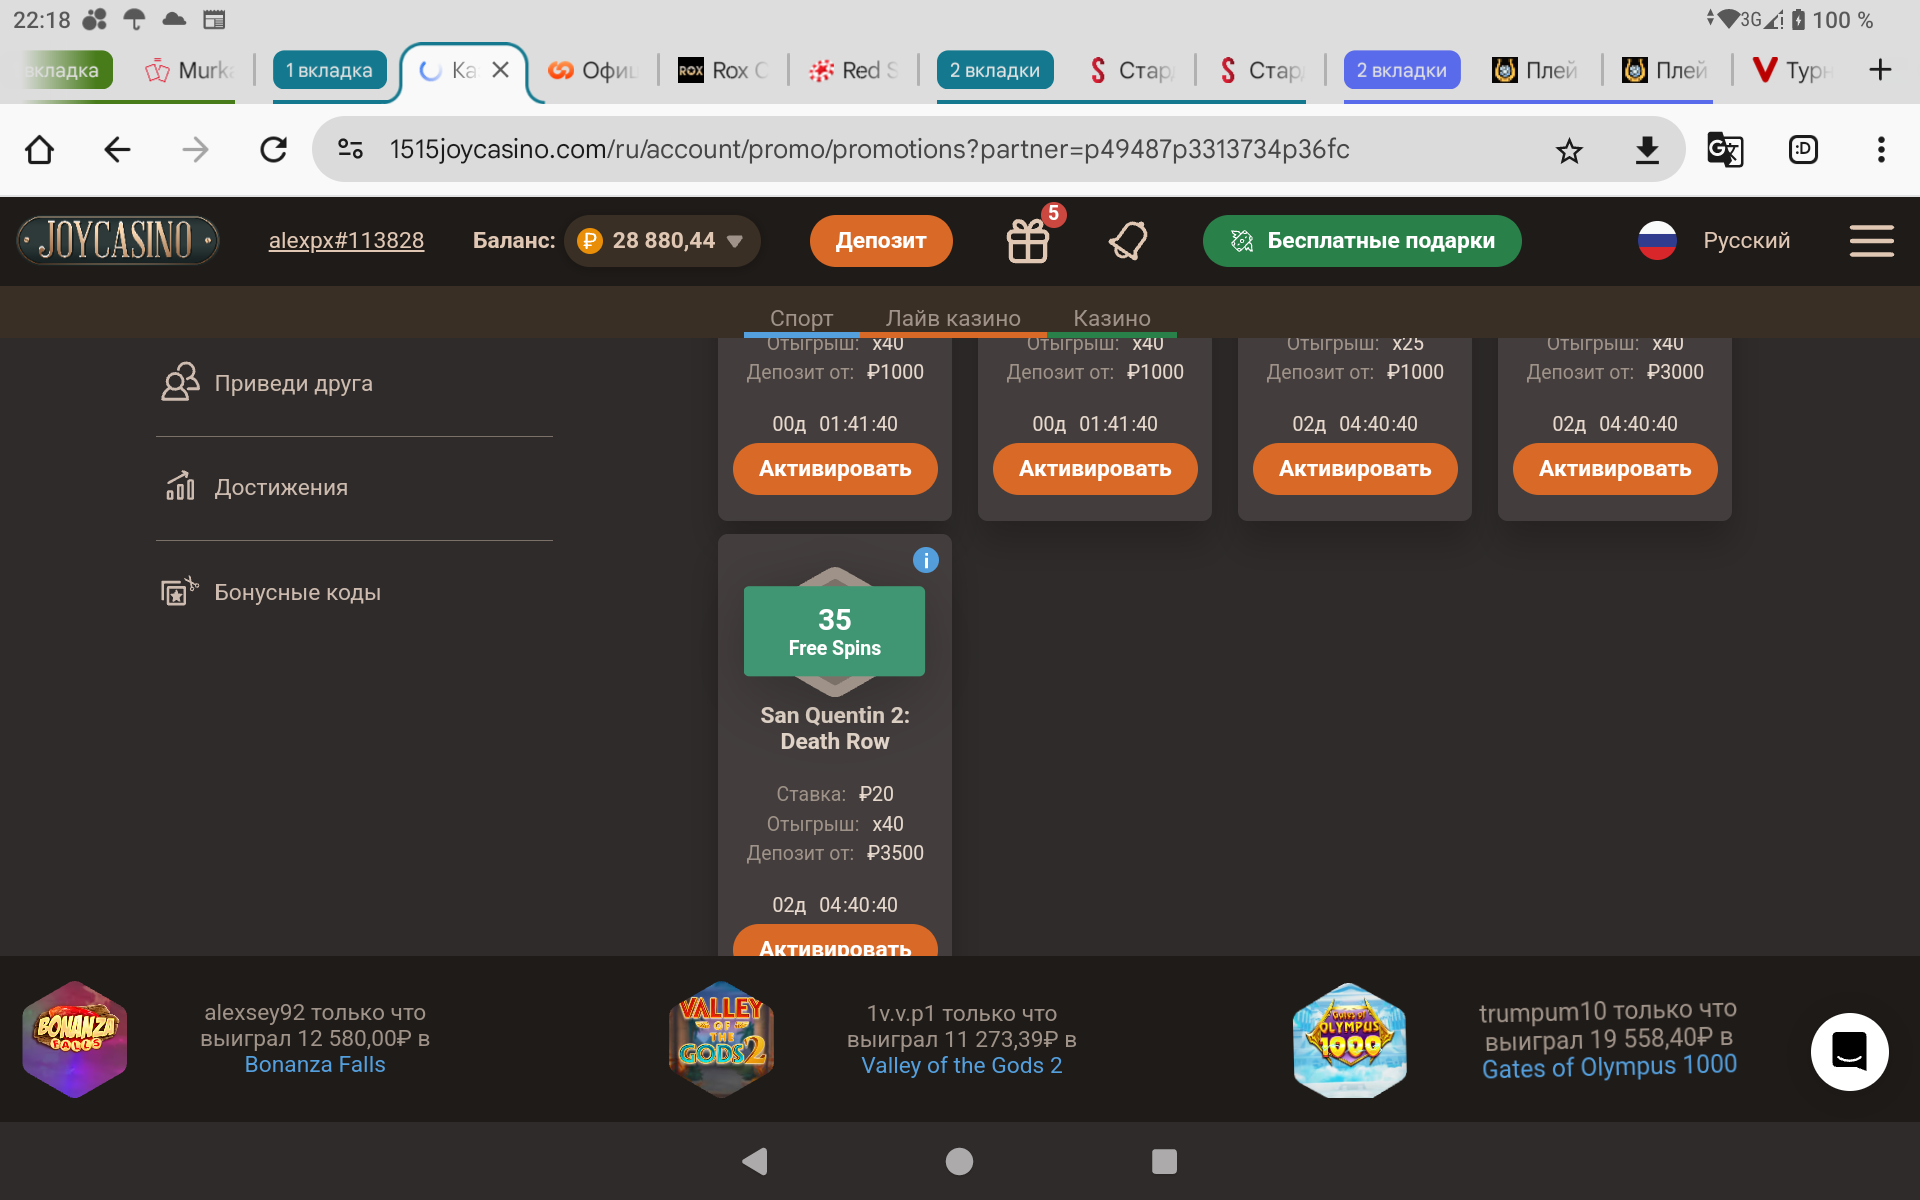The height and width of the screenshot is (1200, 1920).
Task: Open the alexpx#113828 account link
Action: click(x=346, y=241)
